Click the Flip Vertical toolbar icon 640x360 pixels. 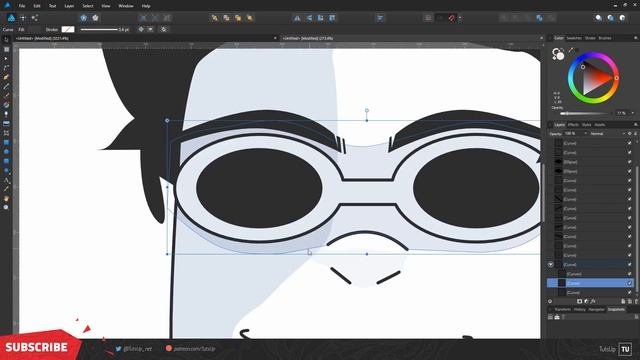[x=309, y=18]
